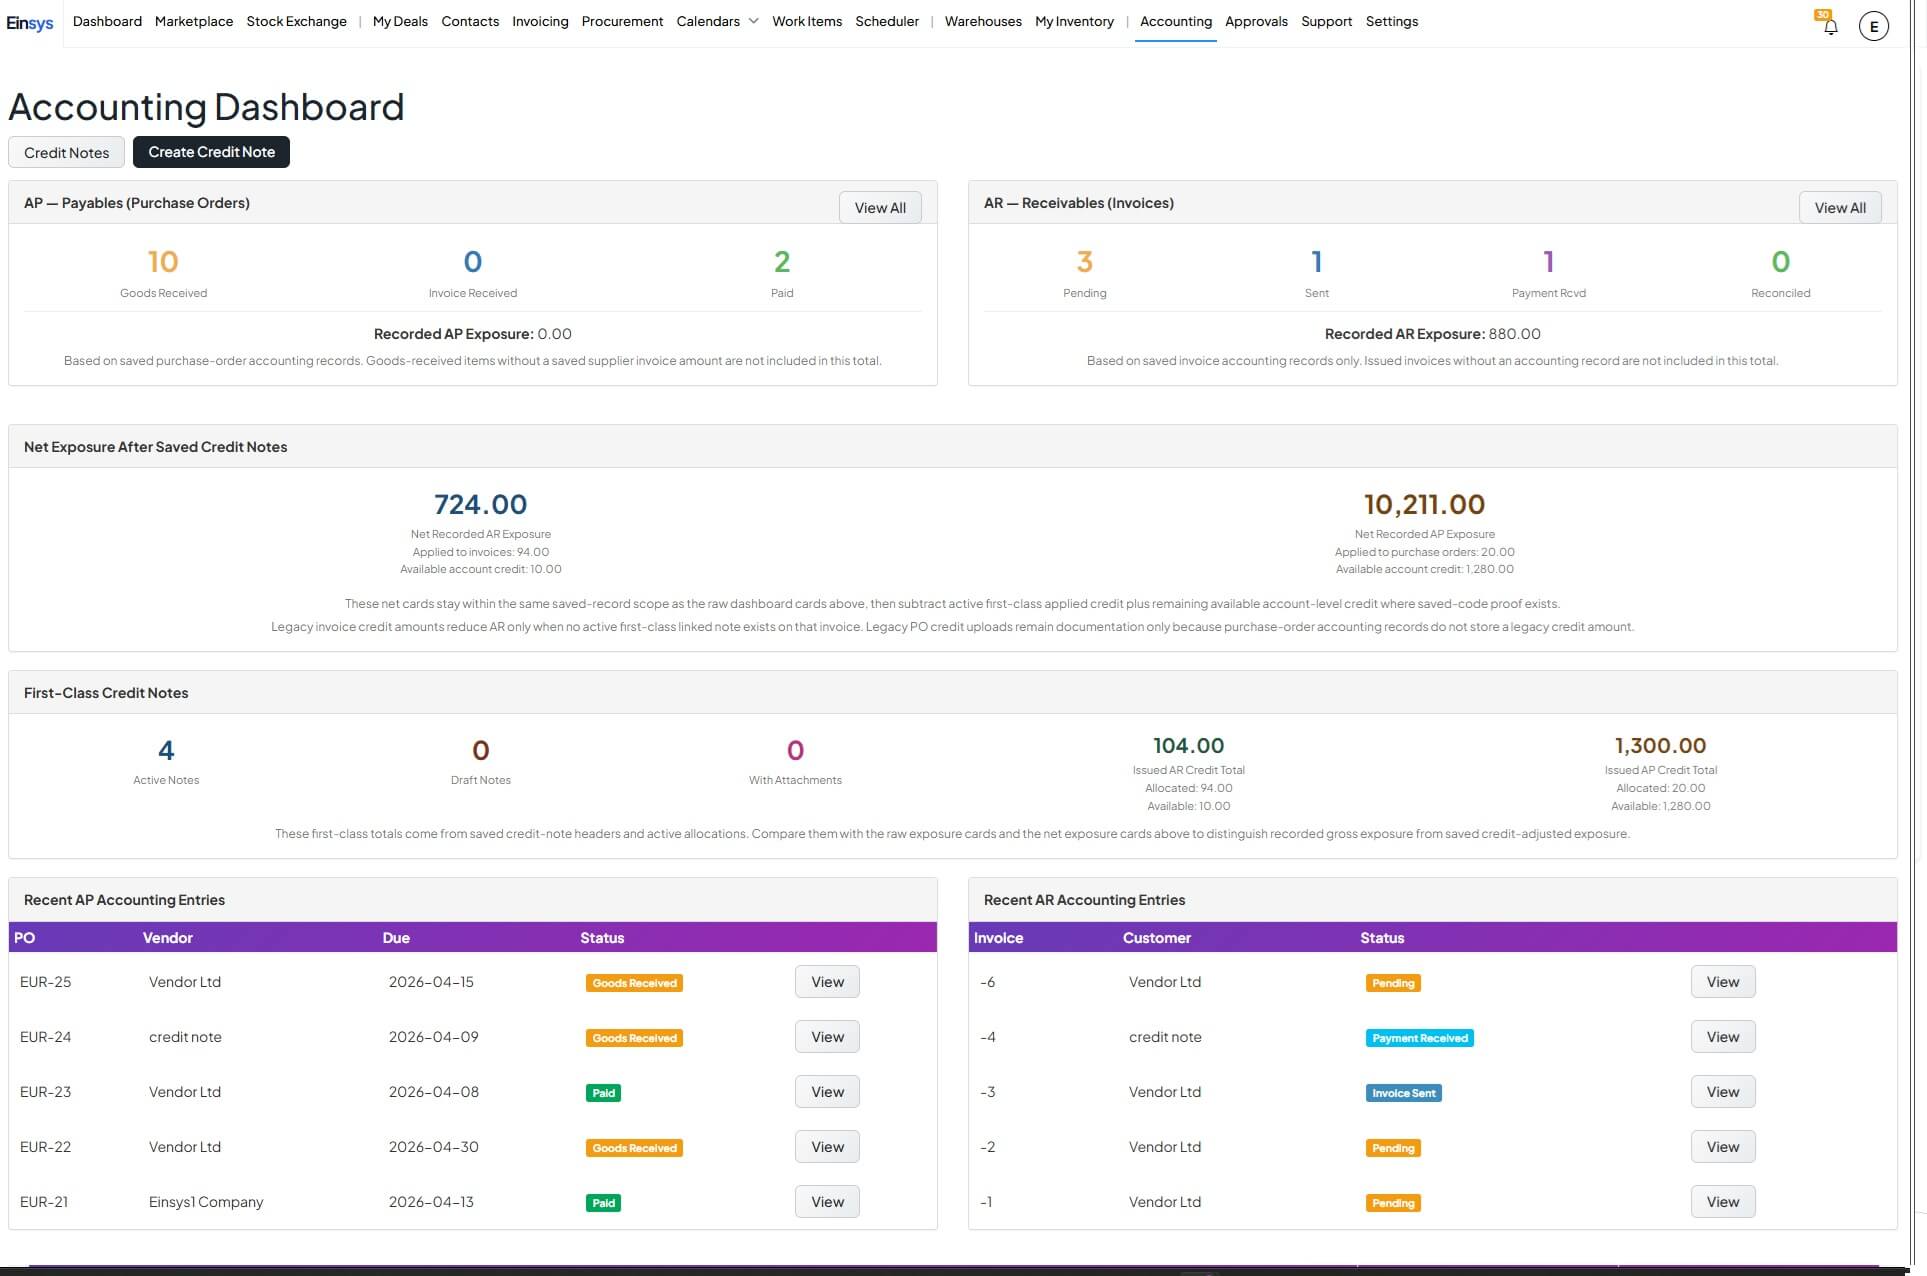Click the Pending receivables count 3
The width and height of the screenshot is (1927, 1276).
click(x=1084, y=262)
